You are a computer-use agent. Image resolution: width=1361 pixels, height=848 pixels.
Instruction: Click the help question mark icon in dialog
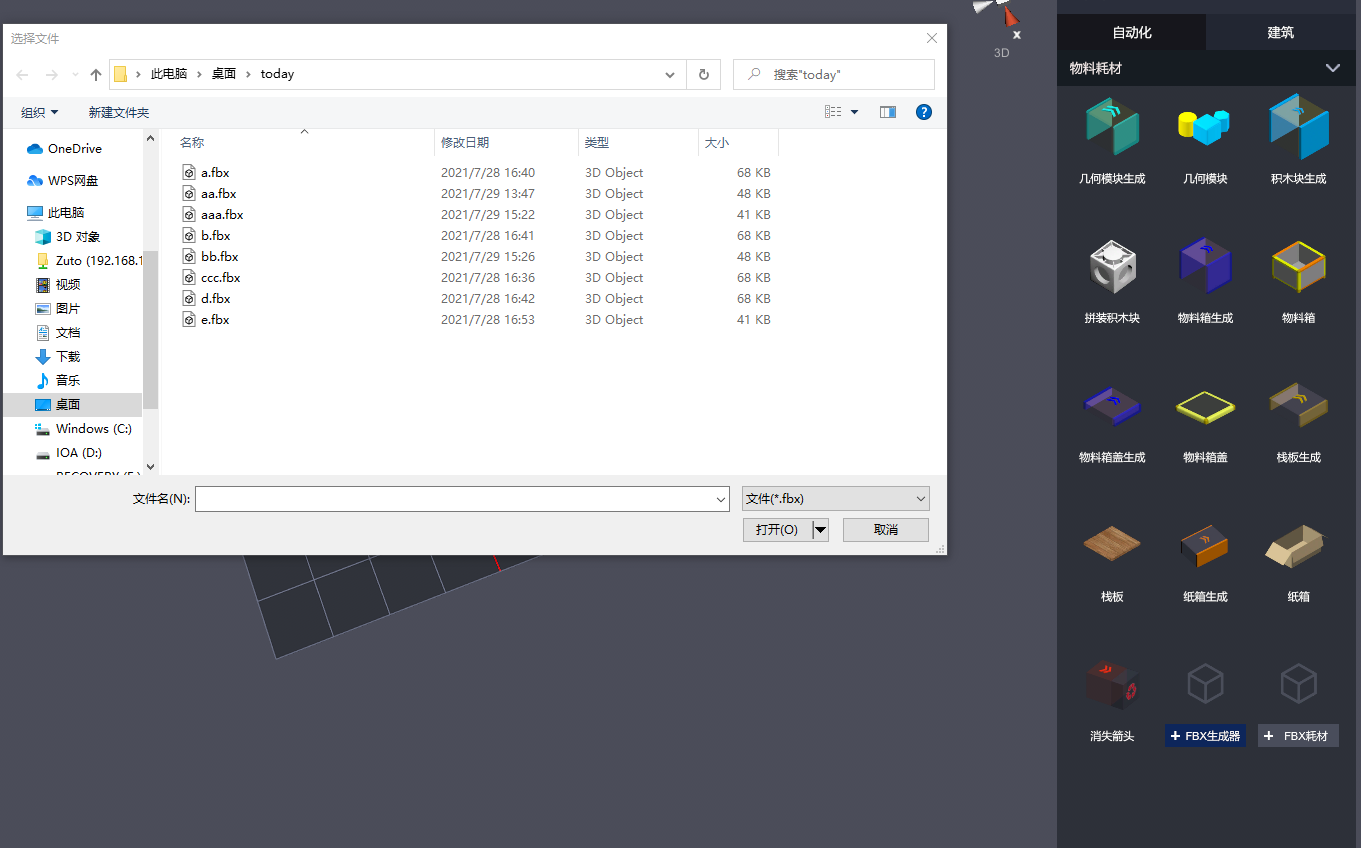point(924,112)
